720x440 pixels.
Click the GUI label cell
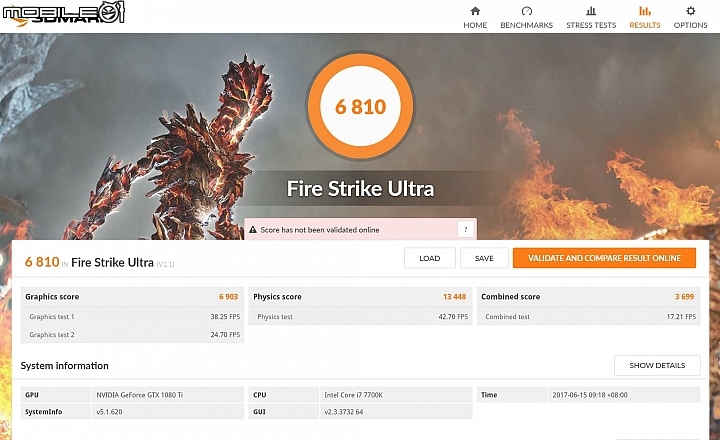tap(284, 412)
